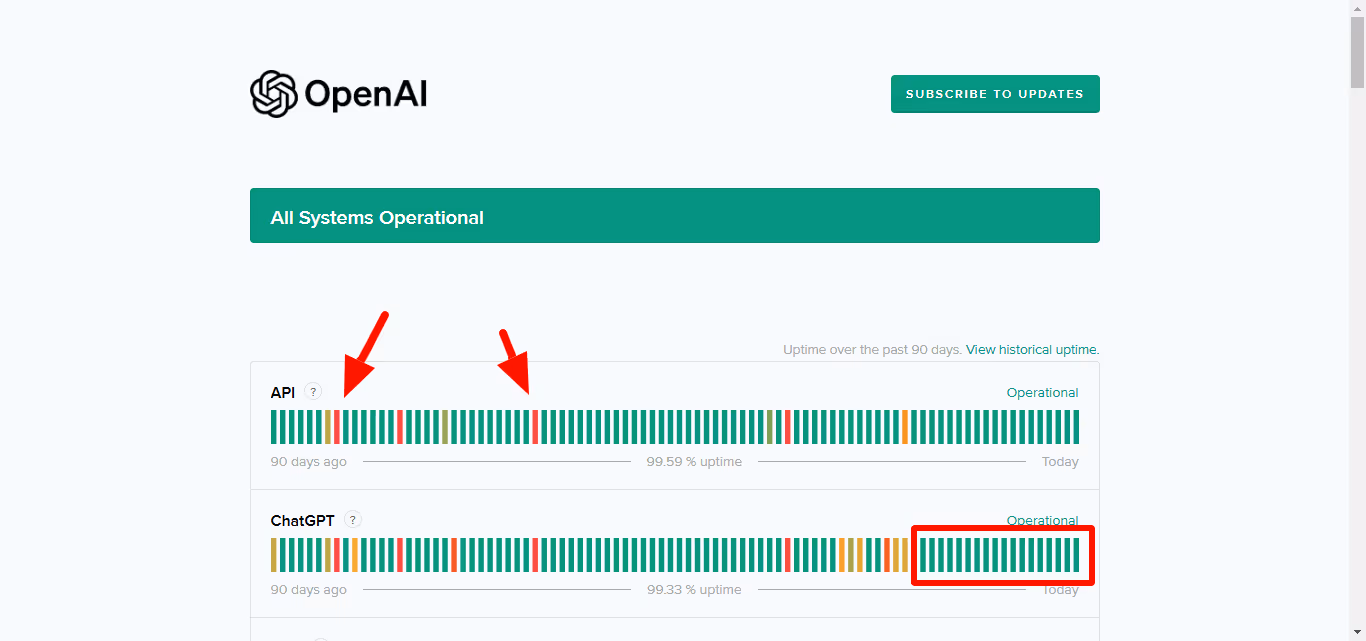1366x641 pixels.
Task: Click the API row Operational status text
Action: [x=1042, y=393]
